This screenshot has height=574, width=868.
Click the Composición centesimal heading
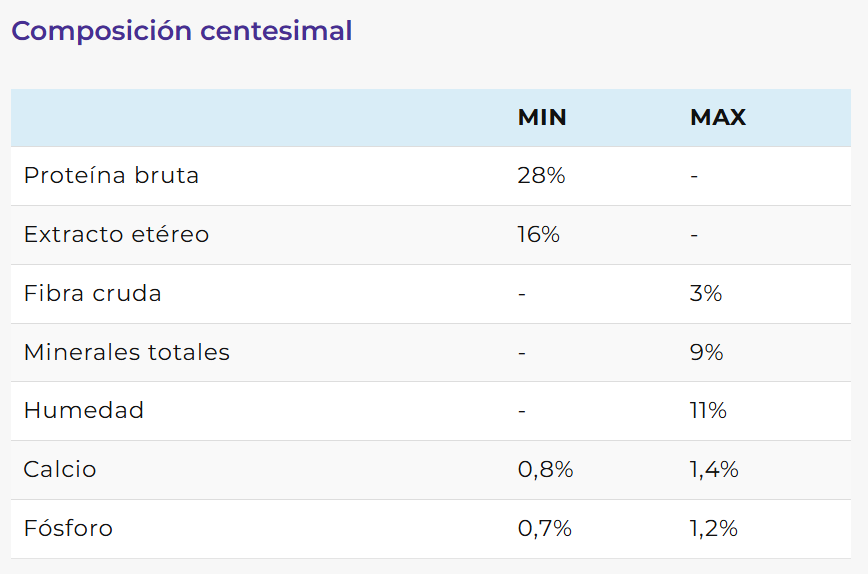181,31
